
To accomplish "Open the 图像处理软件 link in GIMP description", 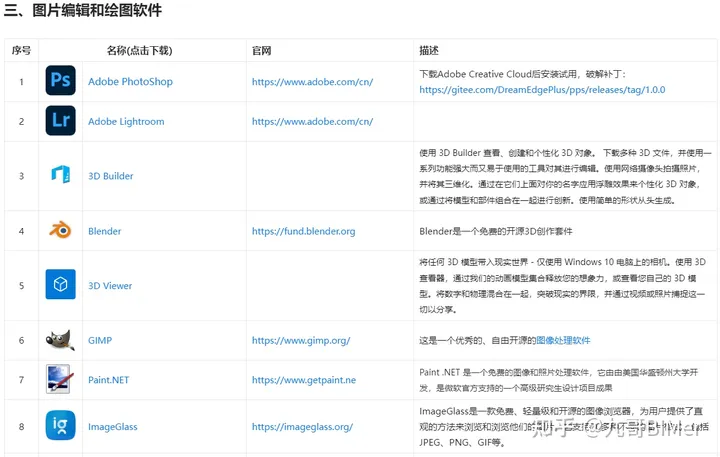I will pos(563,340).
